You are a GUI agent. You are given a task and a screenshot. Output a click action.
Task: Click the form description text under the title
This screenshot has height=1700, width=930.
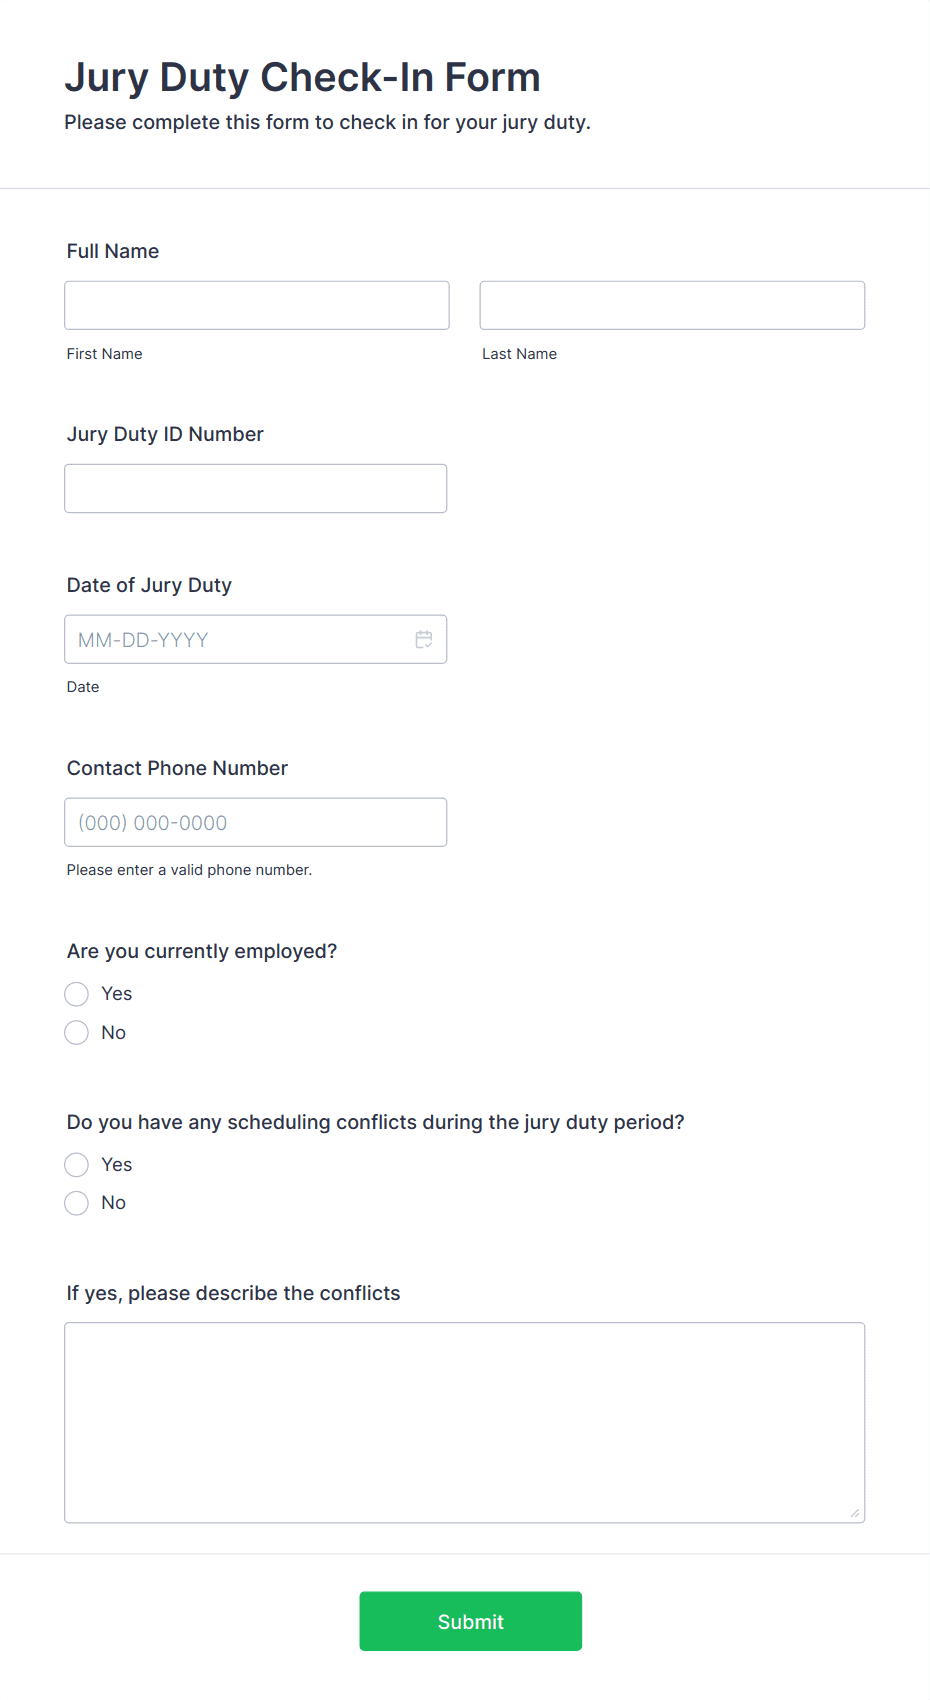tap(328, 122)
